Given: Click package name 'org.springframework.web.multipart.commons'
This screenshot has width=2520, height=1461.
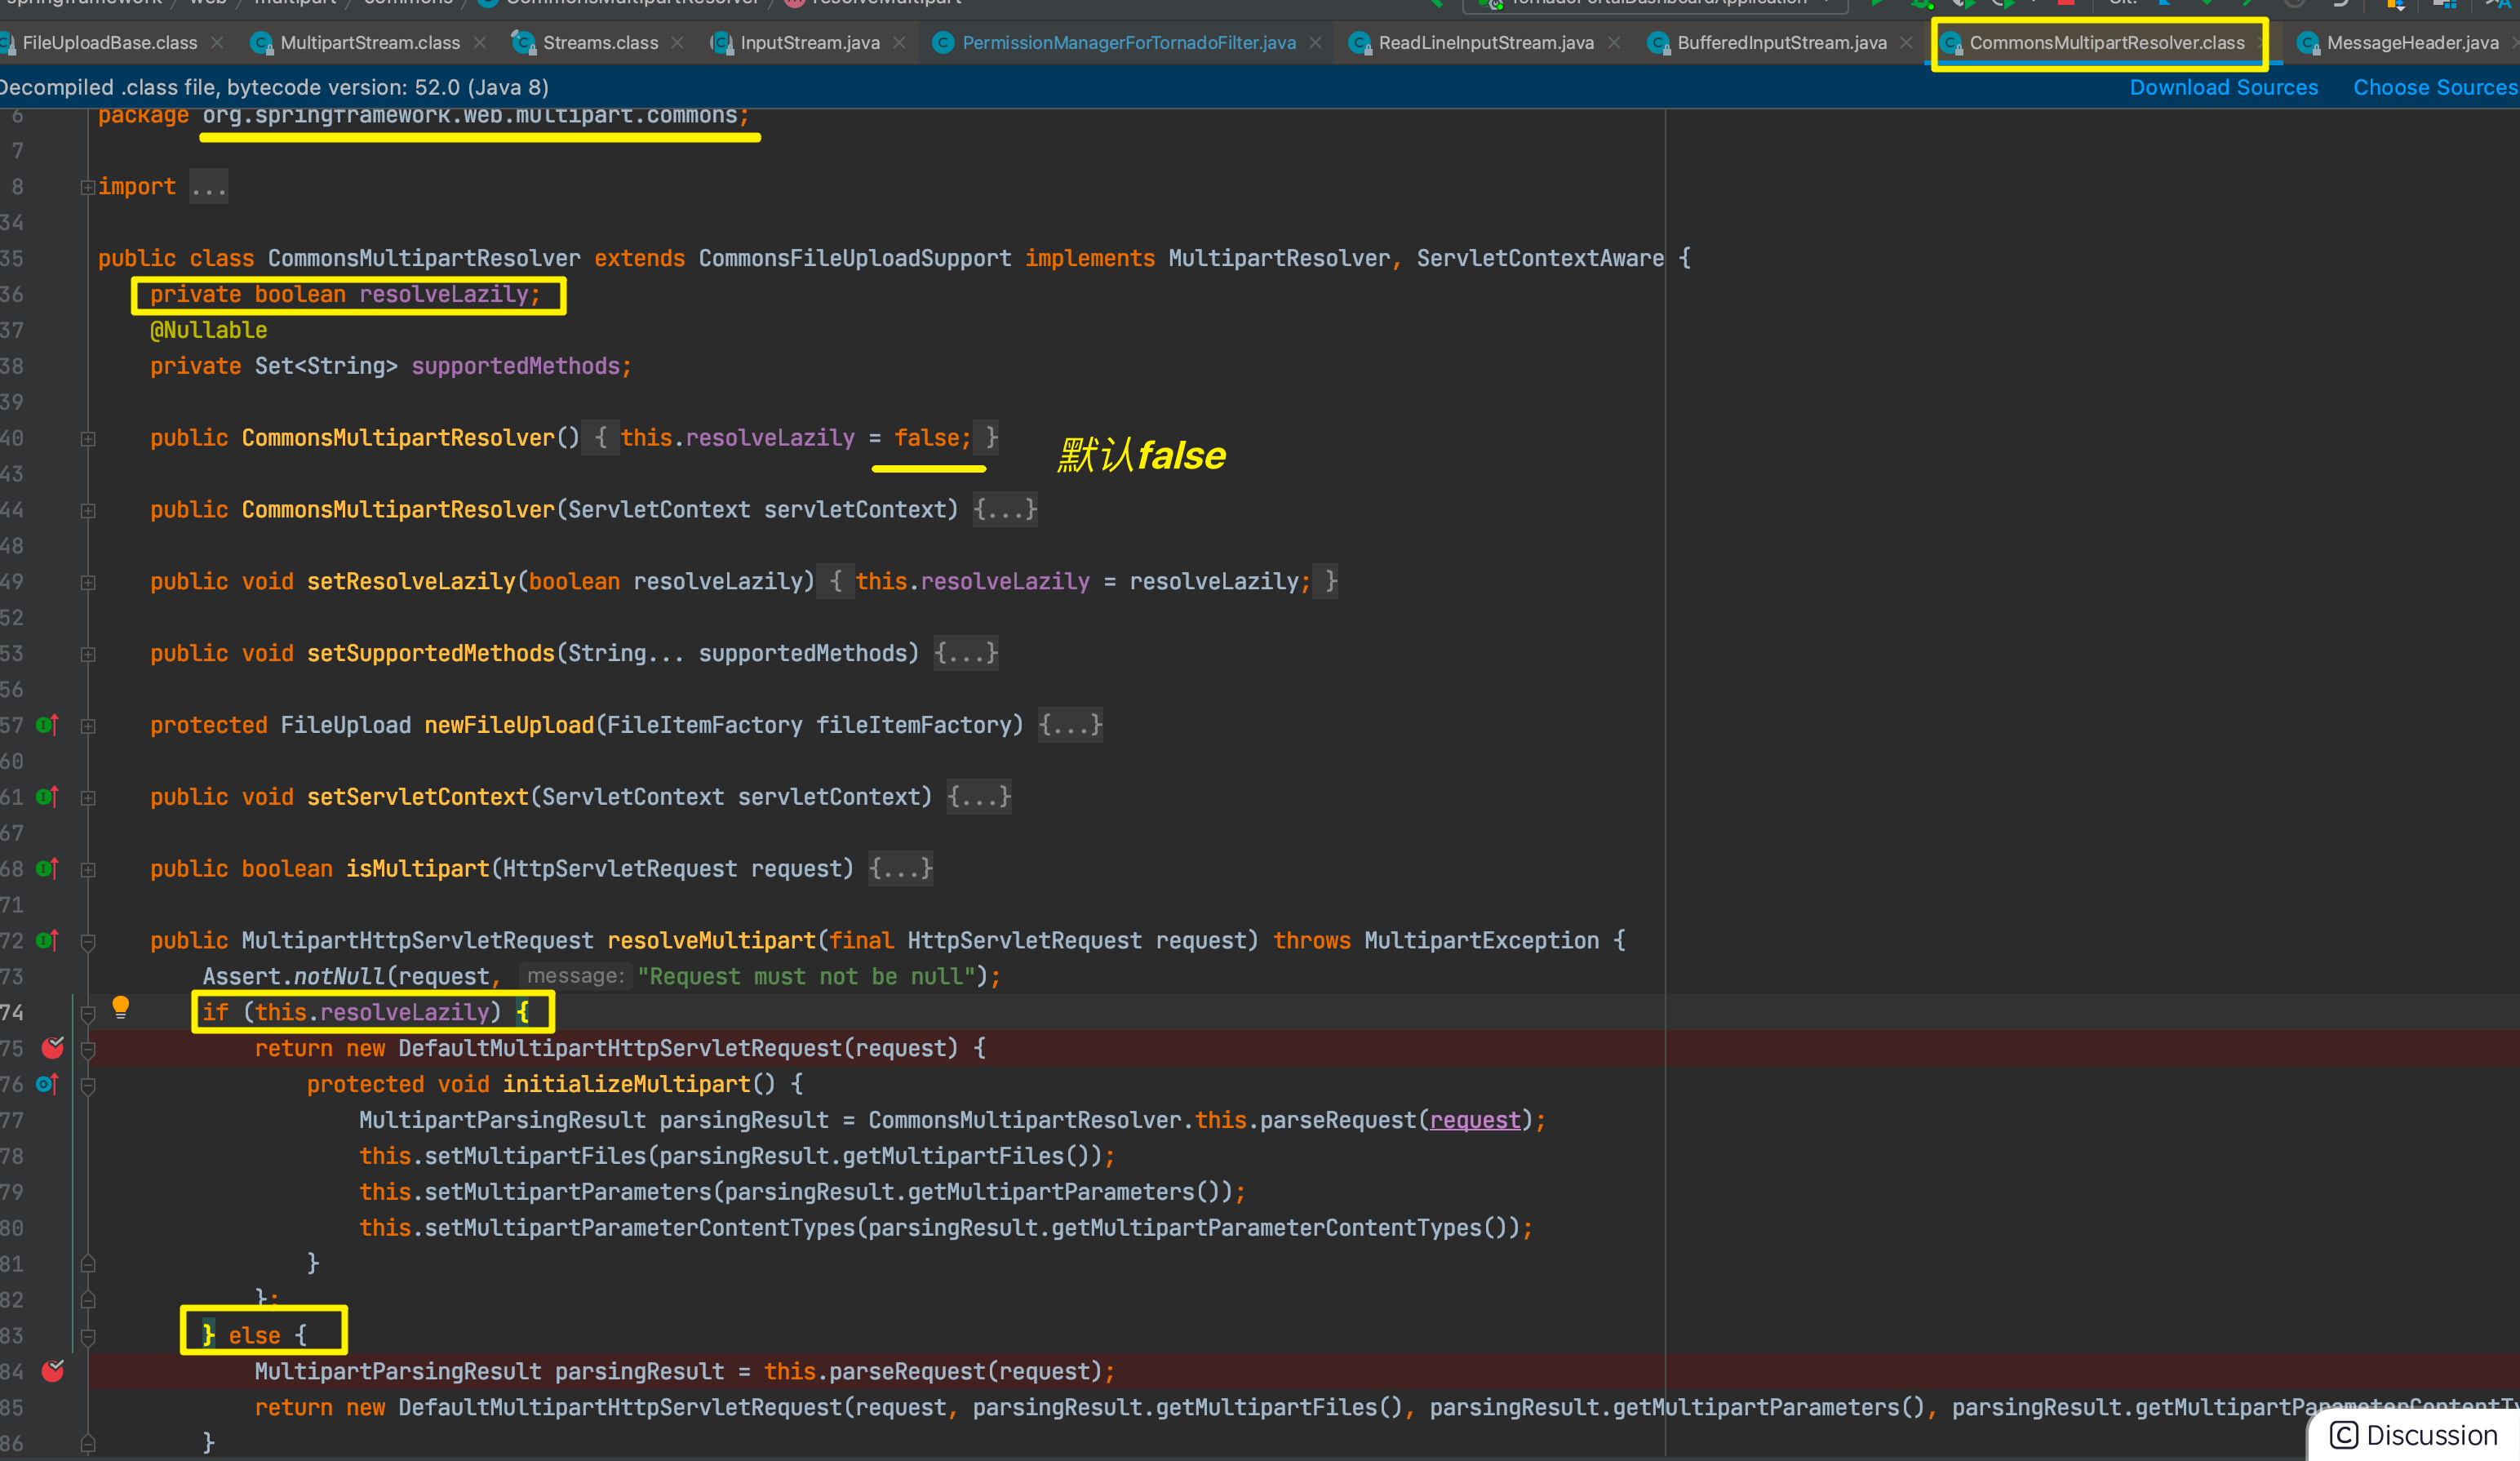Looking at the screenshot, I should point(470,116).
